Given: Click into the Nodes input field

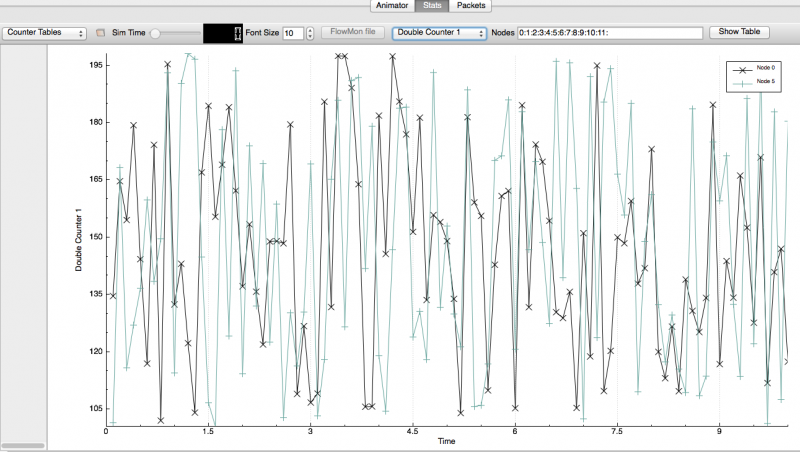Looking at the screenshot, I should 610,33.
